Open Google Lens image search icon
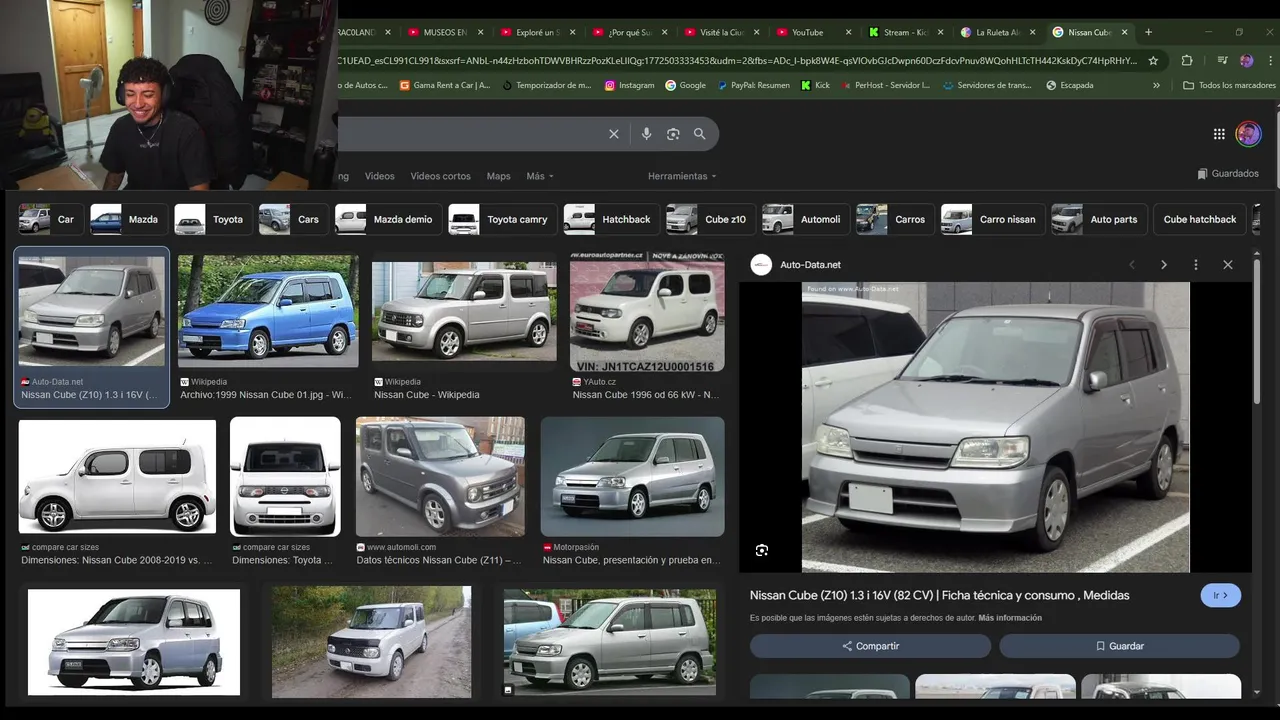Viewport: 1280px width, 720px height. [x=673, y=134]
